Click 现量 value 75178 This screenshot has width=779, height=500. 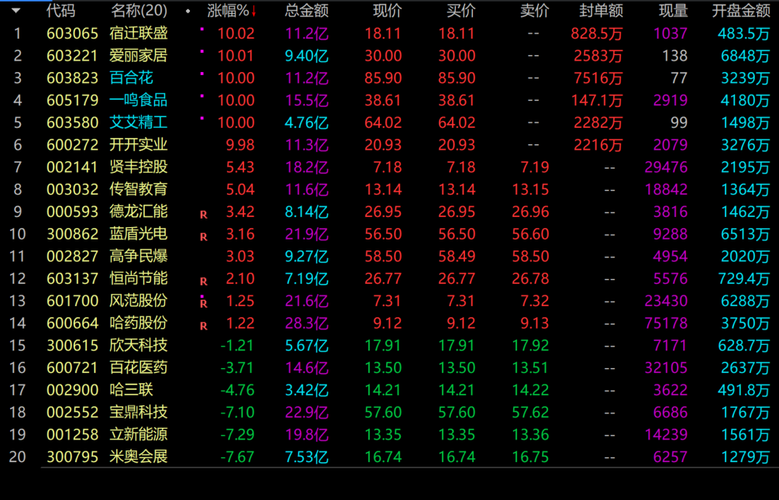[x=666, y=323]
